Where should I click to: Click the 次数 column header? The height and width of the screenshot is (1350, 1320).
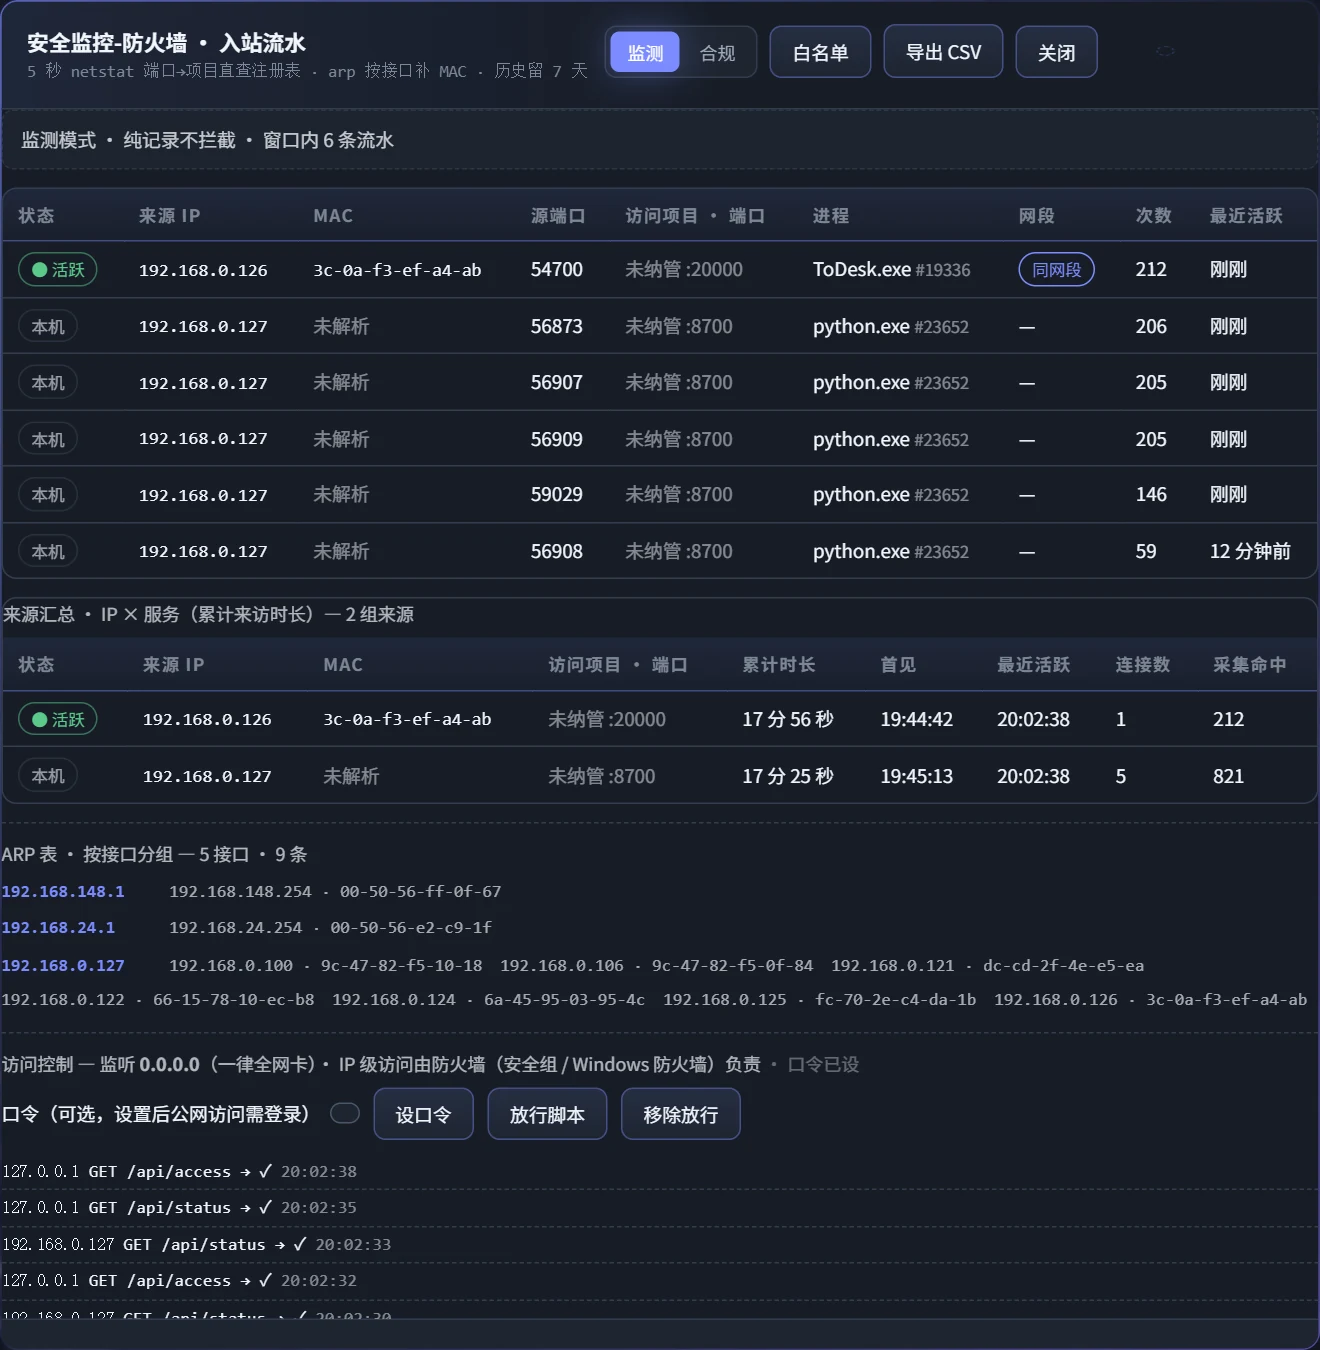[x=1154, y=216]
